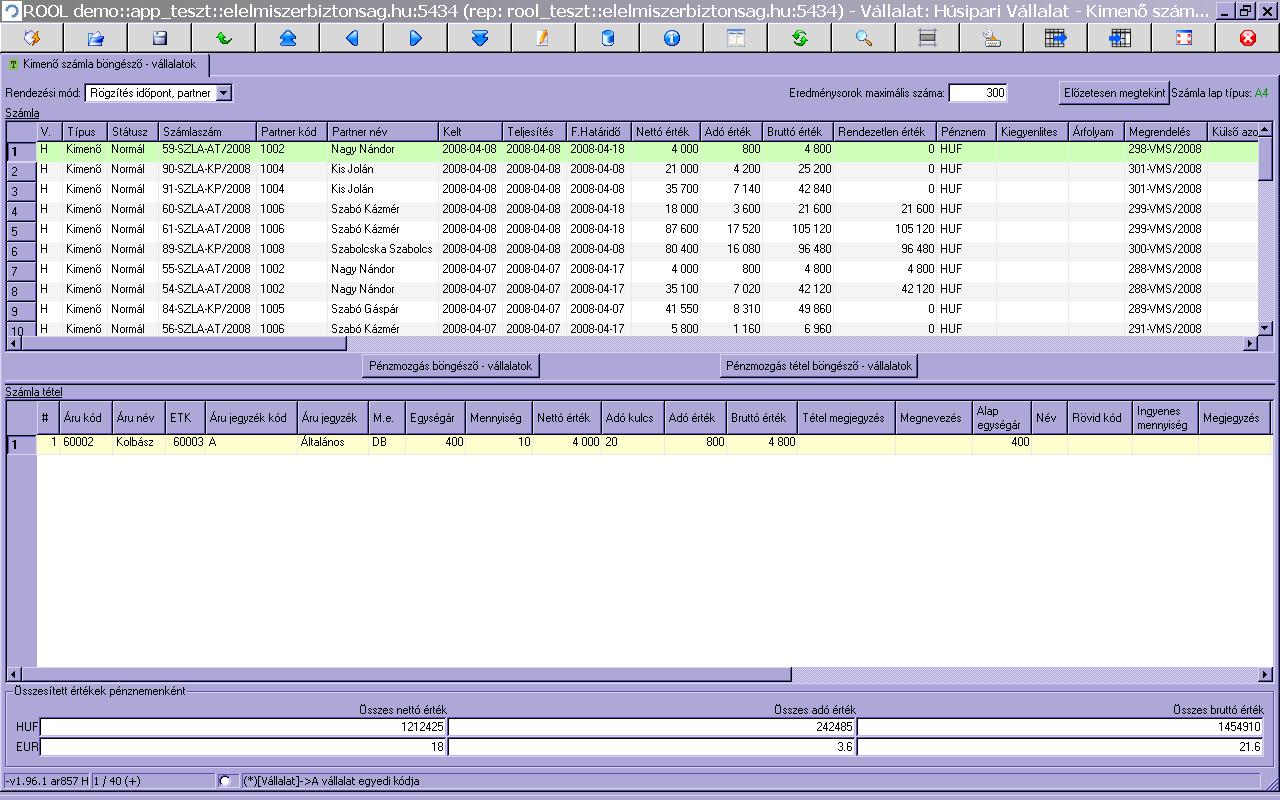The height and width of the screenshot is (800, 1280).
Task: Click the green refresh arrows icon
Action: tap(799, 38)
